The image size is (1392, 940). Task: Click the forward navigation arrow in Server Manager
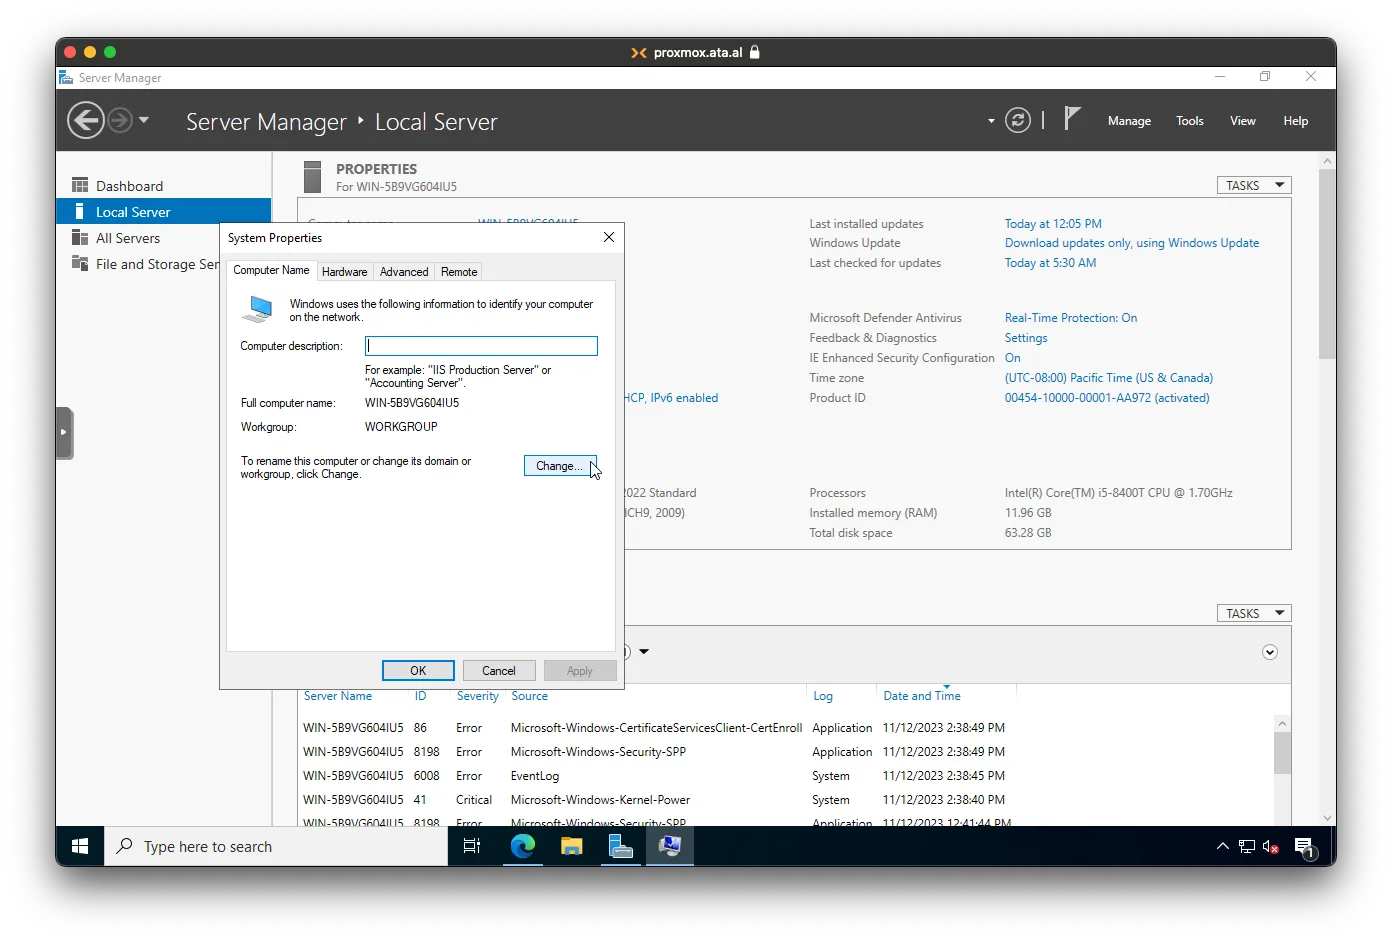click(x=120, y=121)
